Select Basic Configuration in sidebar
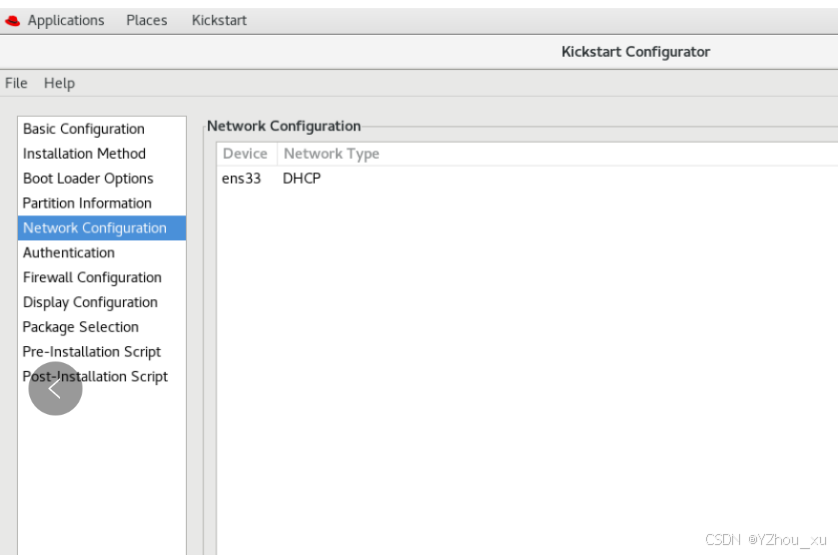The width and height of the screenshot is (838, 555). 102,129
